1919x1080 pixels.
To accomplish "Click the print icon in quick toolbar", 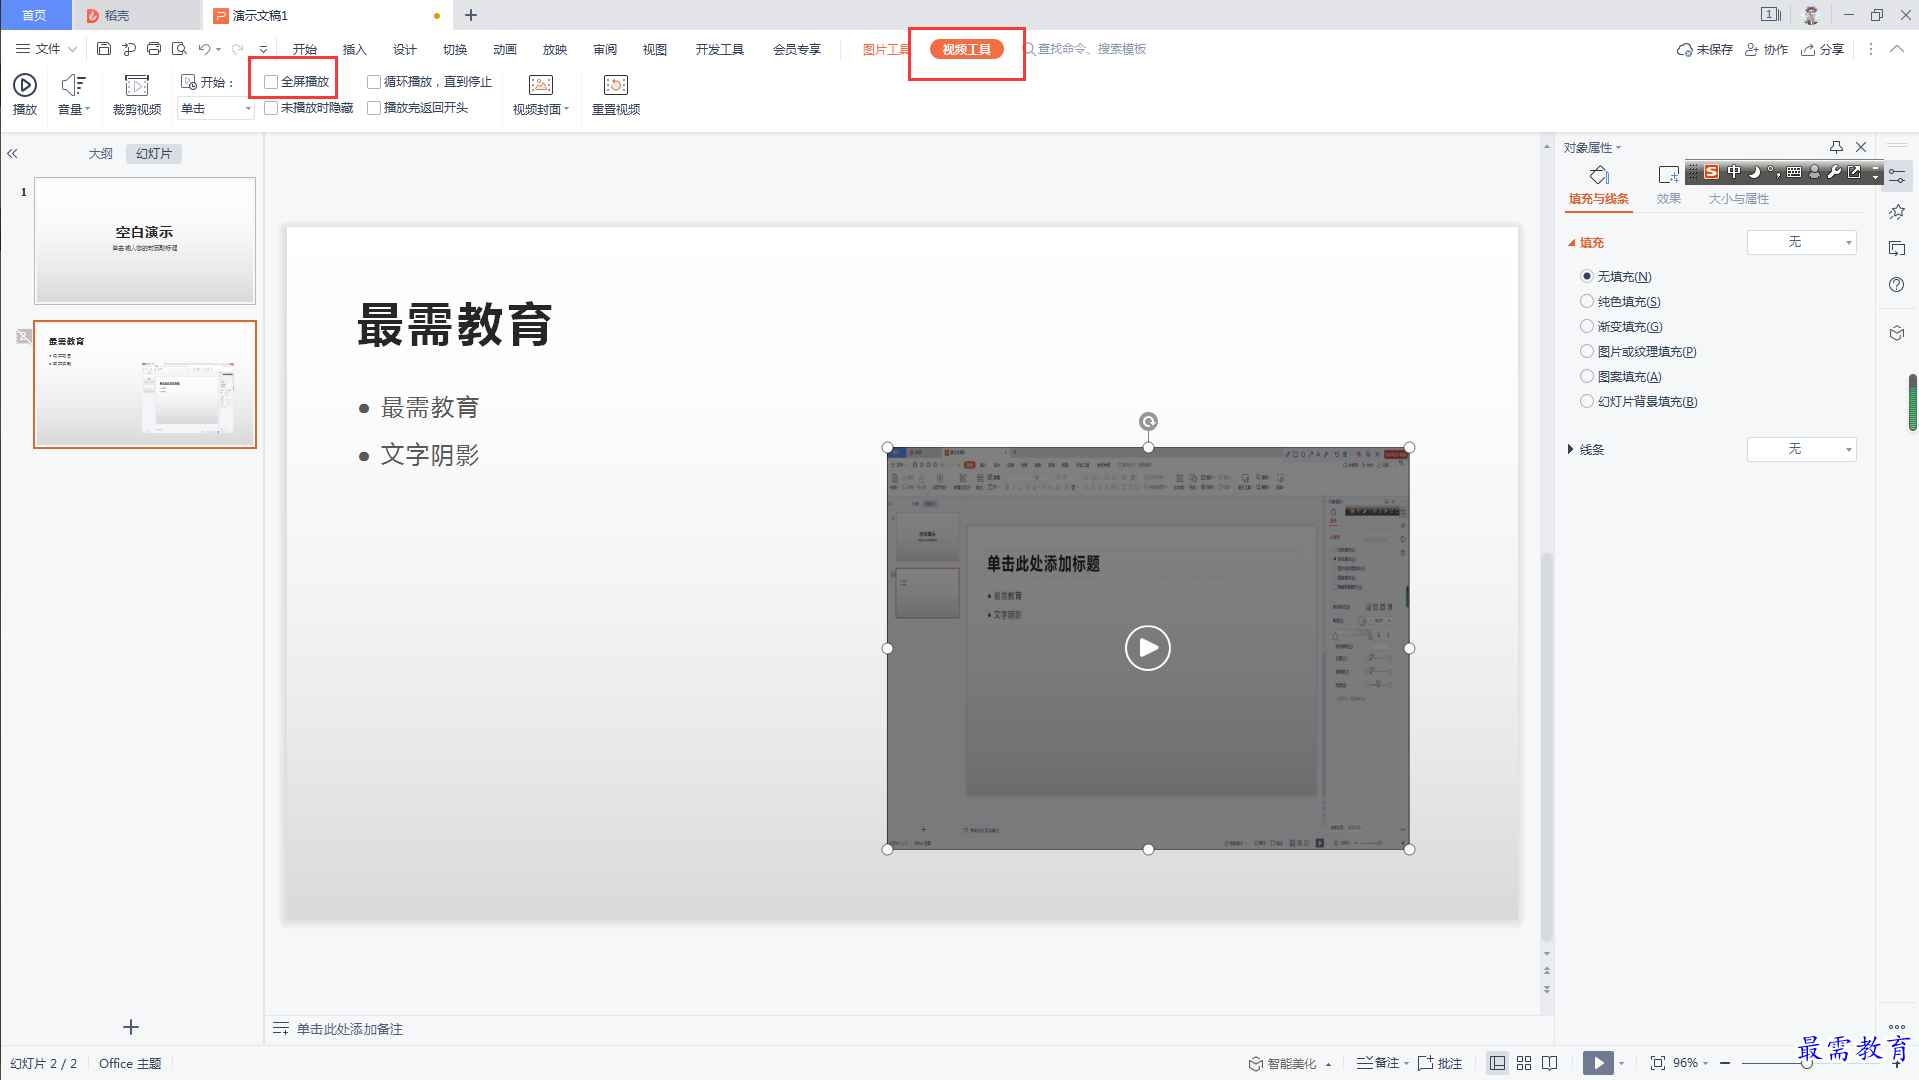I will tap(154, 48).
